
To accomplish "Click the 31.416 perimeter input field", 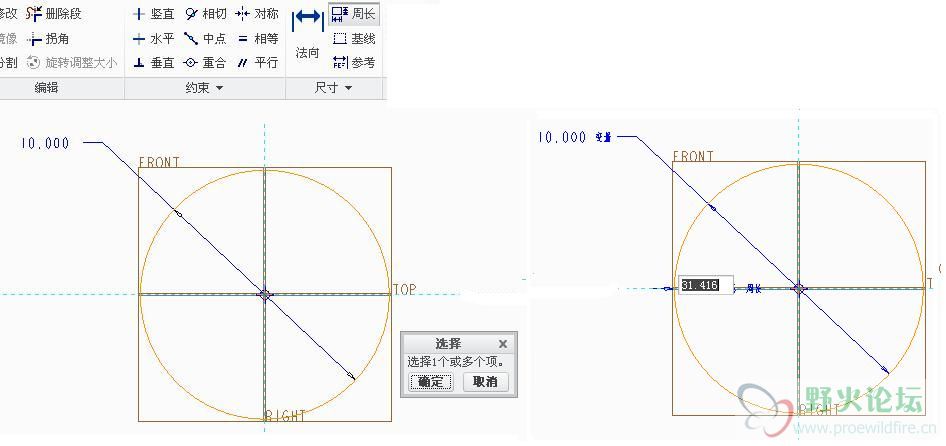I will pos(706,285).
